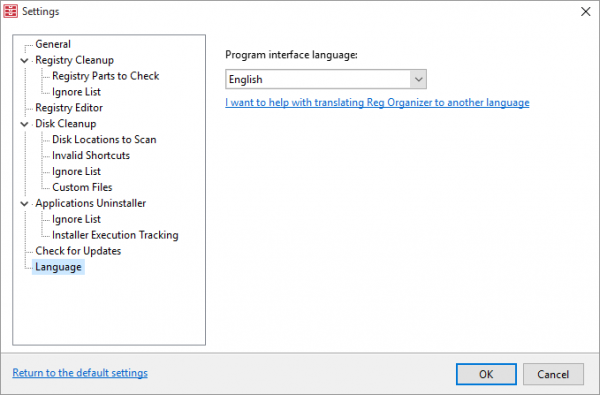
Task: Open the Disk Cleanup settings section
Action: pyautogui.click(x=65, y=124)
